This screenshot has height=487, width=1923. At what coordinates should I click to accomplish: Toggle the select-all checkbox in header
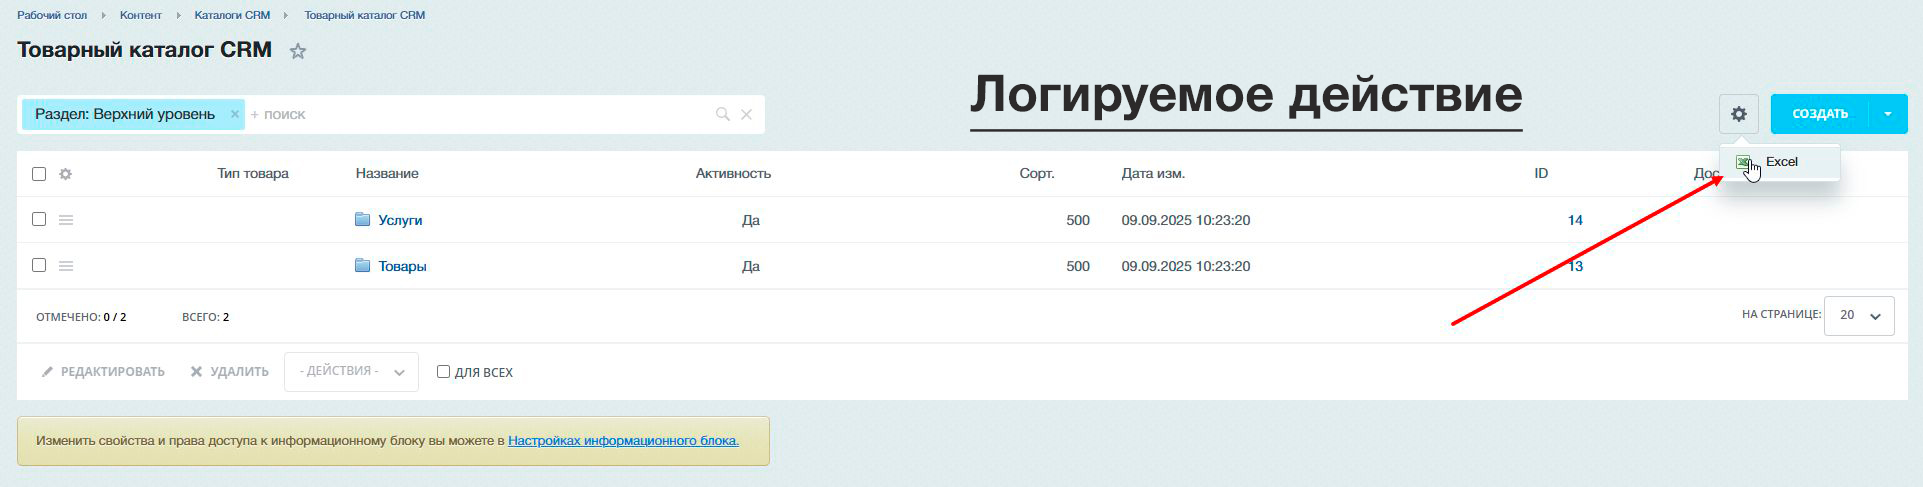[x=39, y=174]
